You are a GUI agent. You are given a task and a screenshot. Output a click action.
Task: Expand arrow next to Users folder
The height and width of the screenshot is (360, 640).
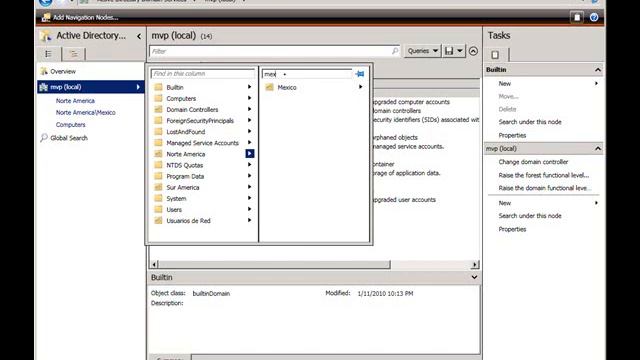pos(249,209)
